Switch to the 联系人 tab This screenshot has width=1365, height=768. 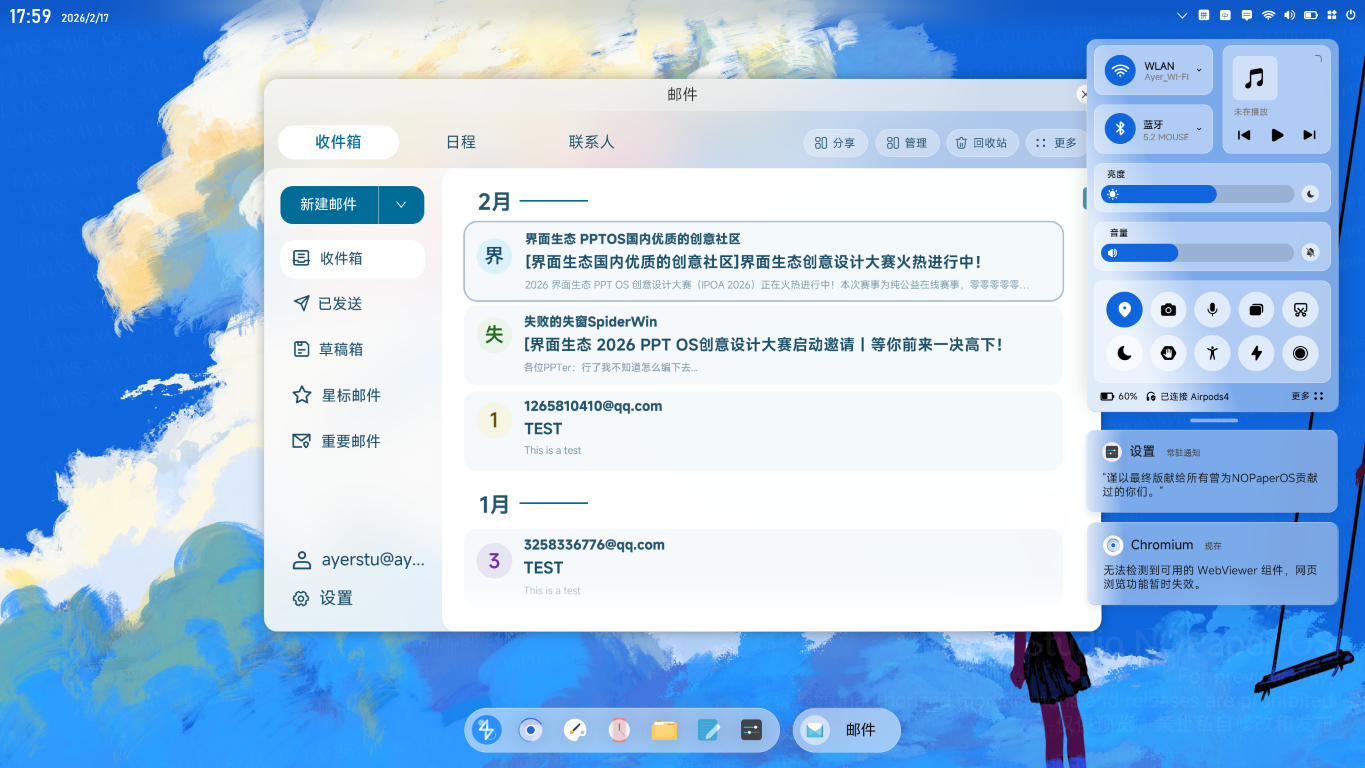(591, 142)
